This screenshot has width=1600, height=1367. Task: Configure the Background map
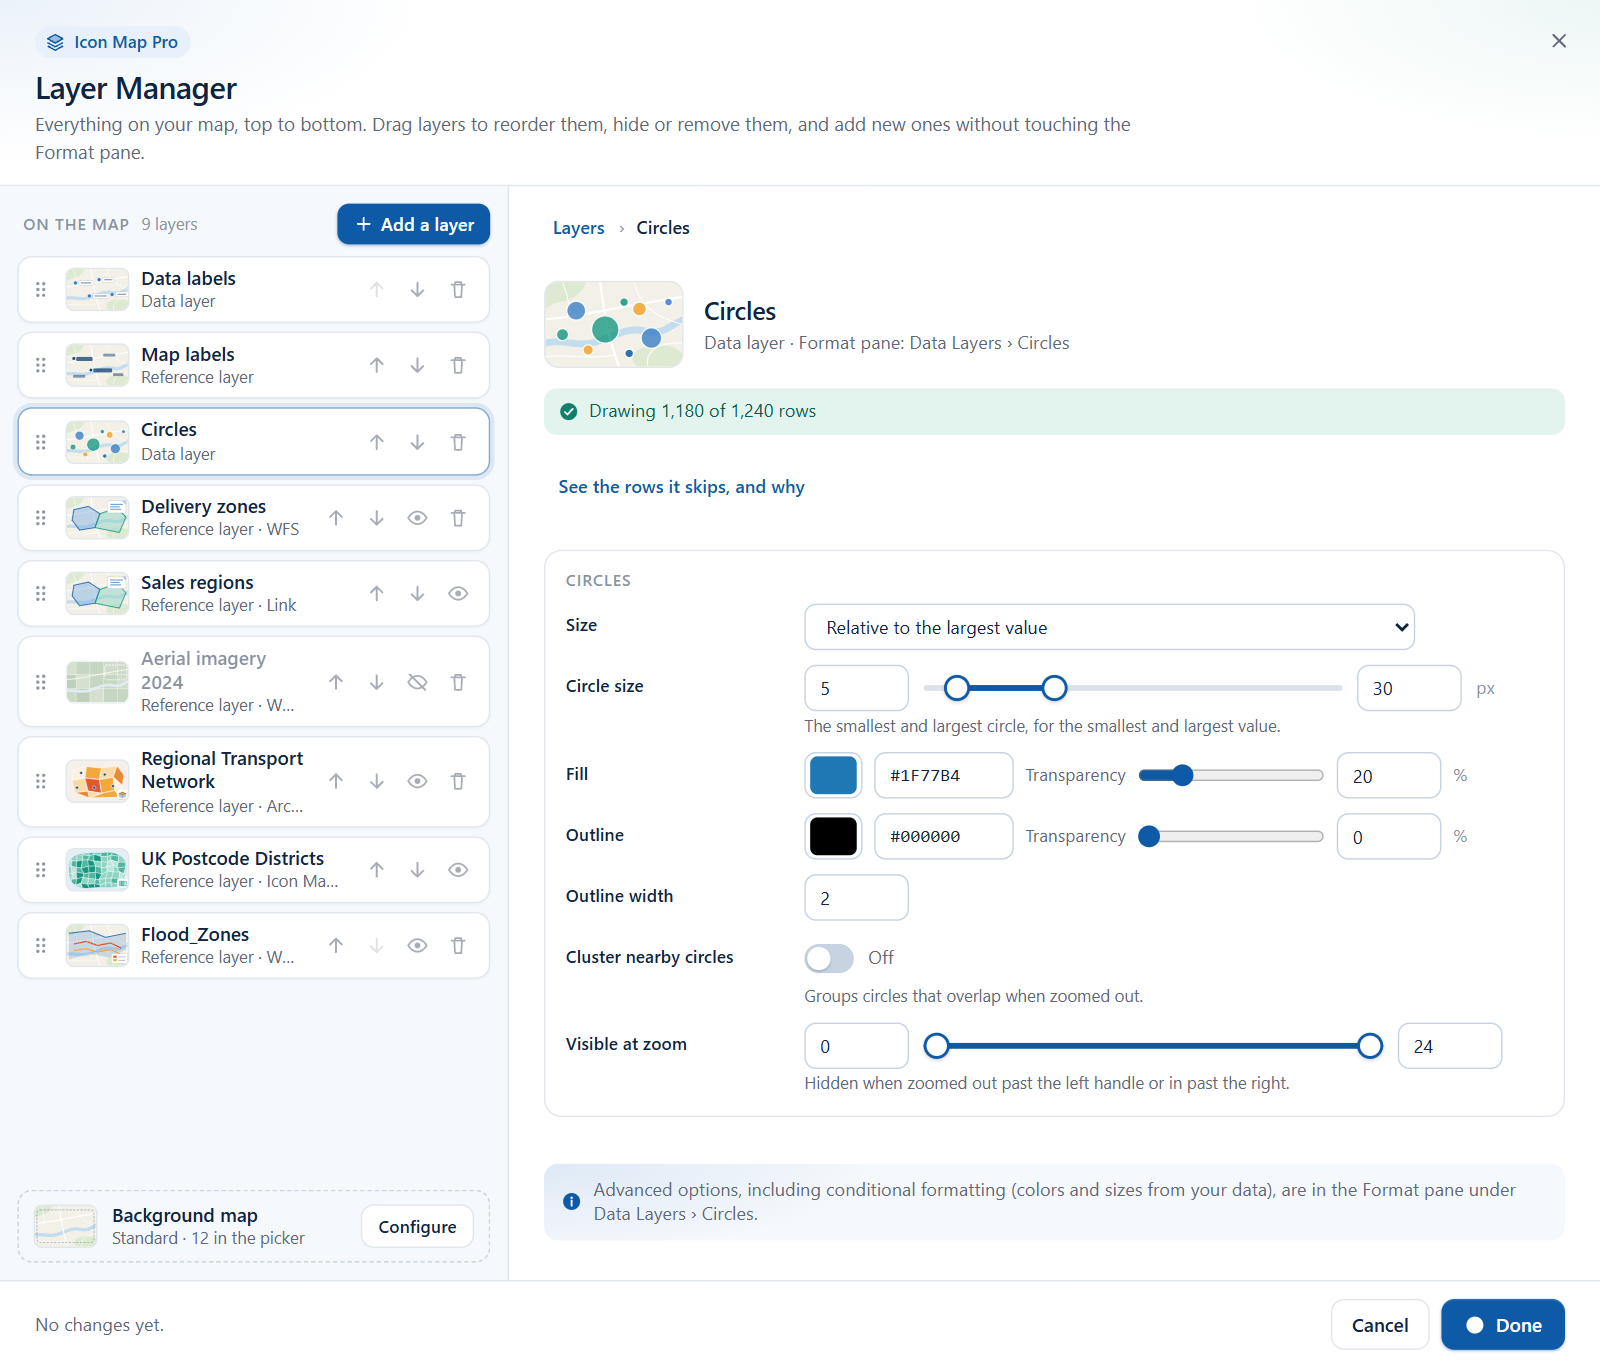[x=417, y=1227]
